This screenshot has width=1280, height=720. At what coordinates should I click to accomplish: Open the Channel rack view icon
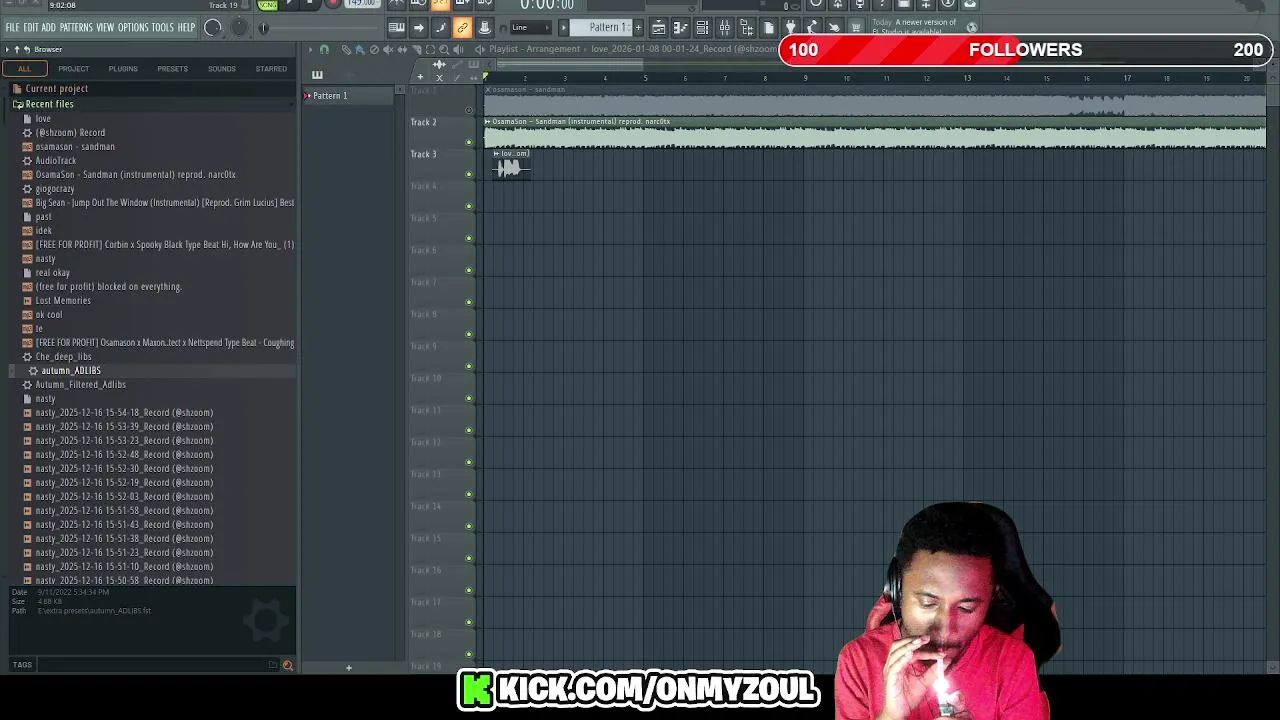tap(702, 27)
